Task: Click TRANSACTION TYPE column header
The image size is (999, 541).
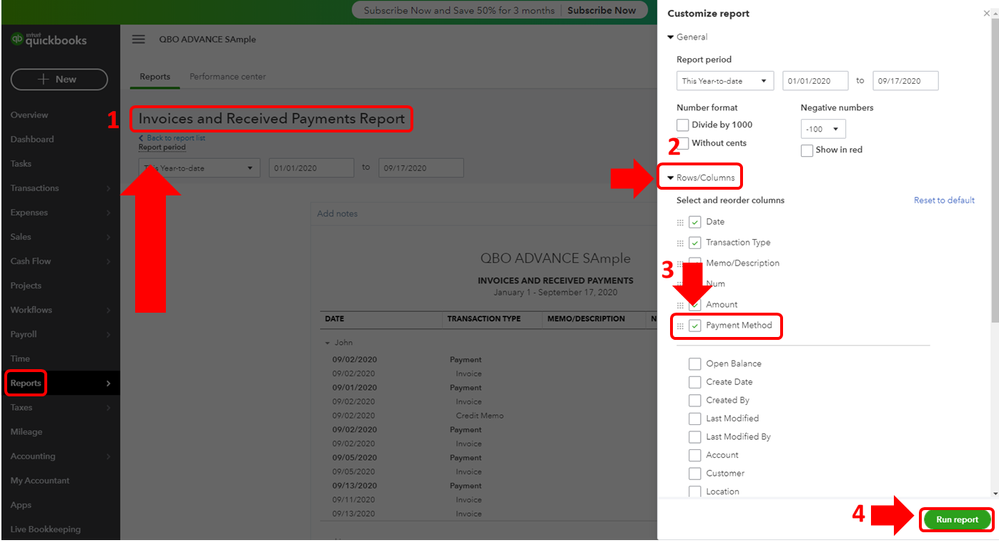Action: (x=484, y=319)
